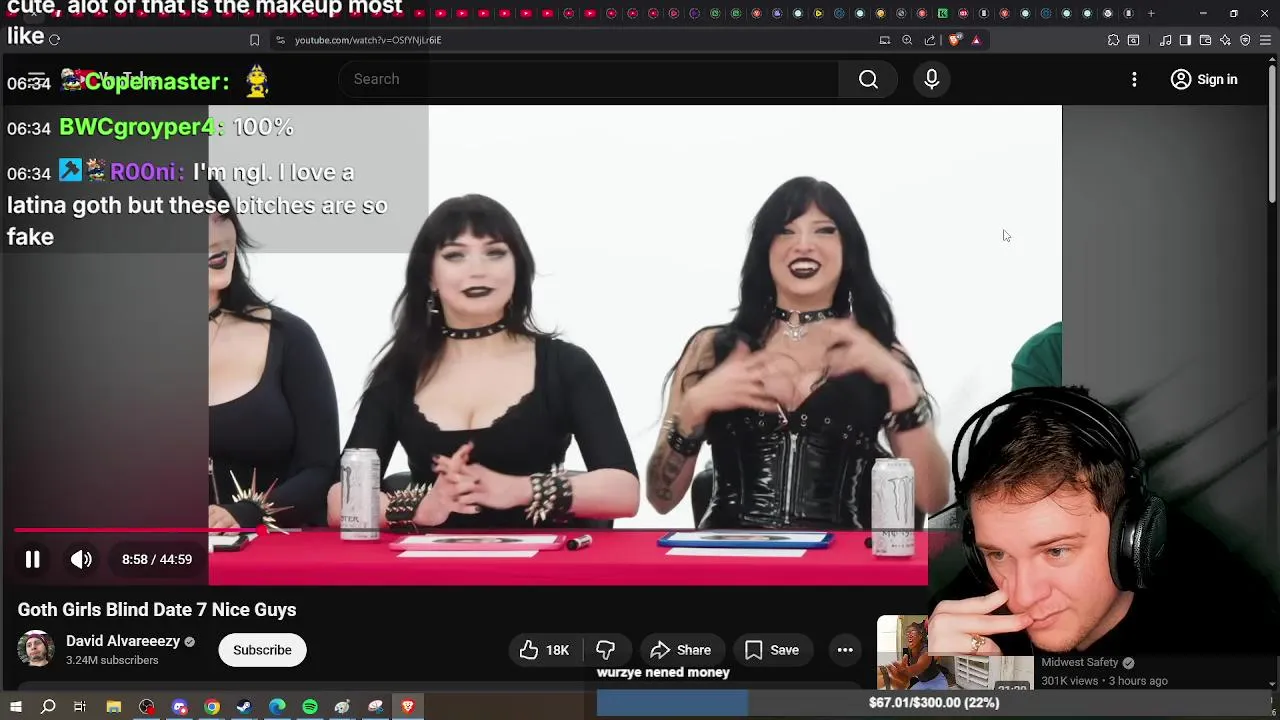
Task: Open the browser zoom magnifier icon
Action: pyautogui.click(x=907, y=40)
